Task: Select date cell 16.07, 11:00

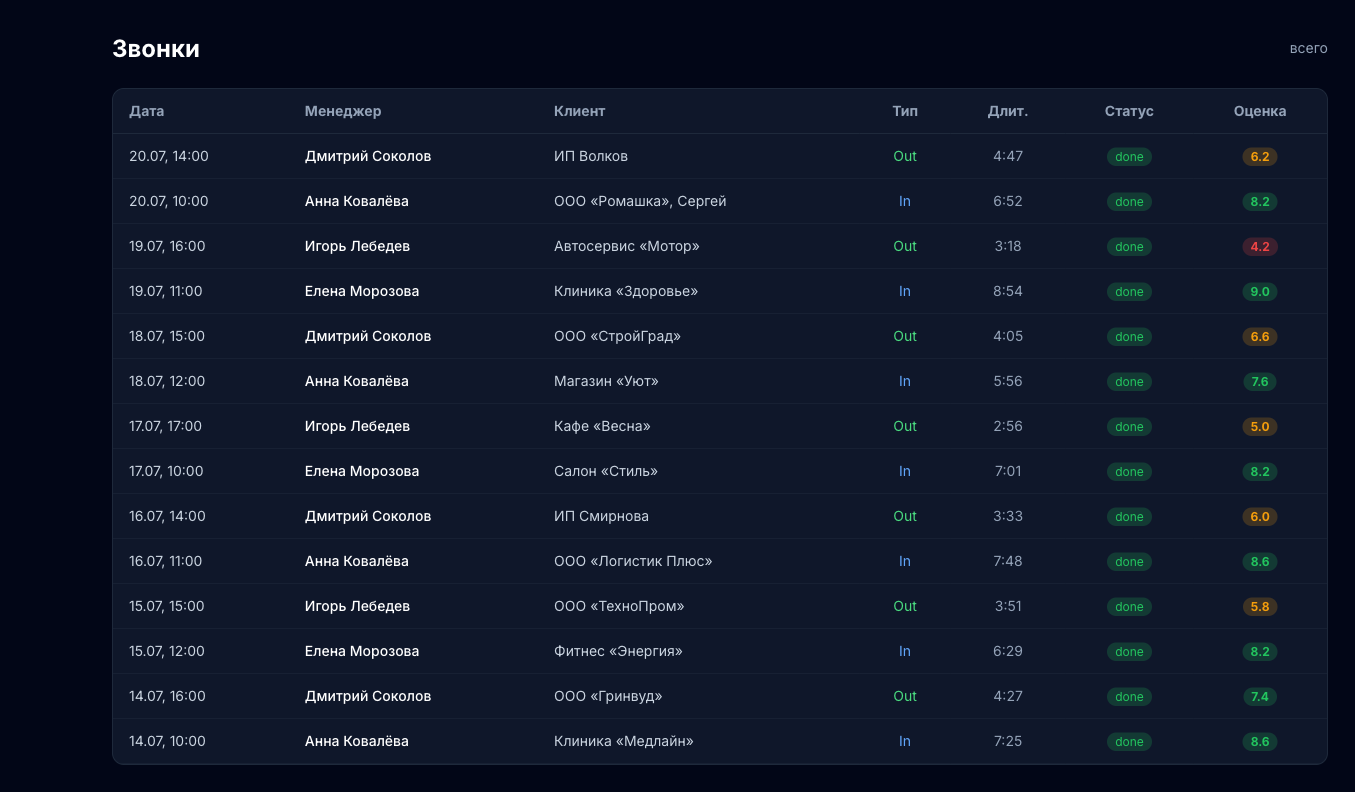Action: pos(165,561)
